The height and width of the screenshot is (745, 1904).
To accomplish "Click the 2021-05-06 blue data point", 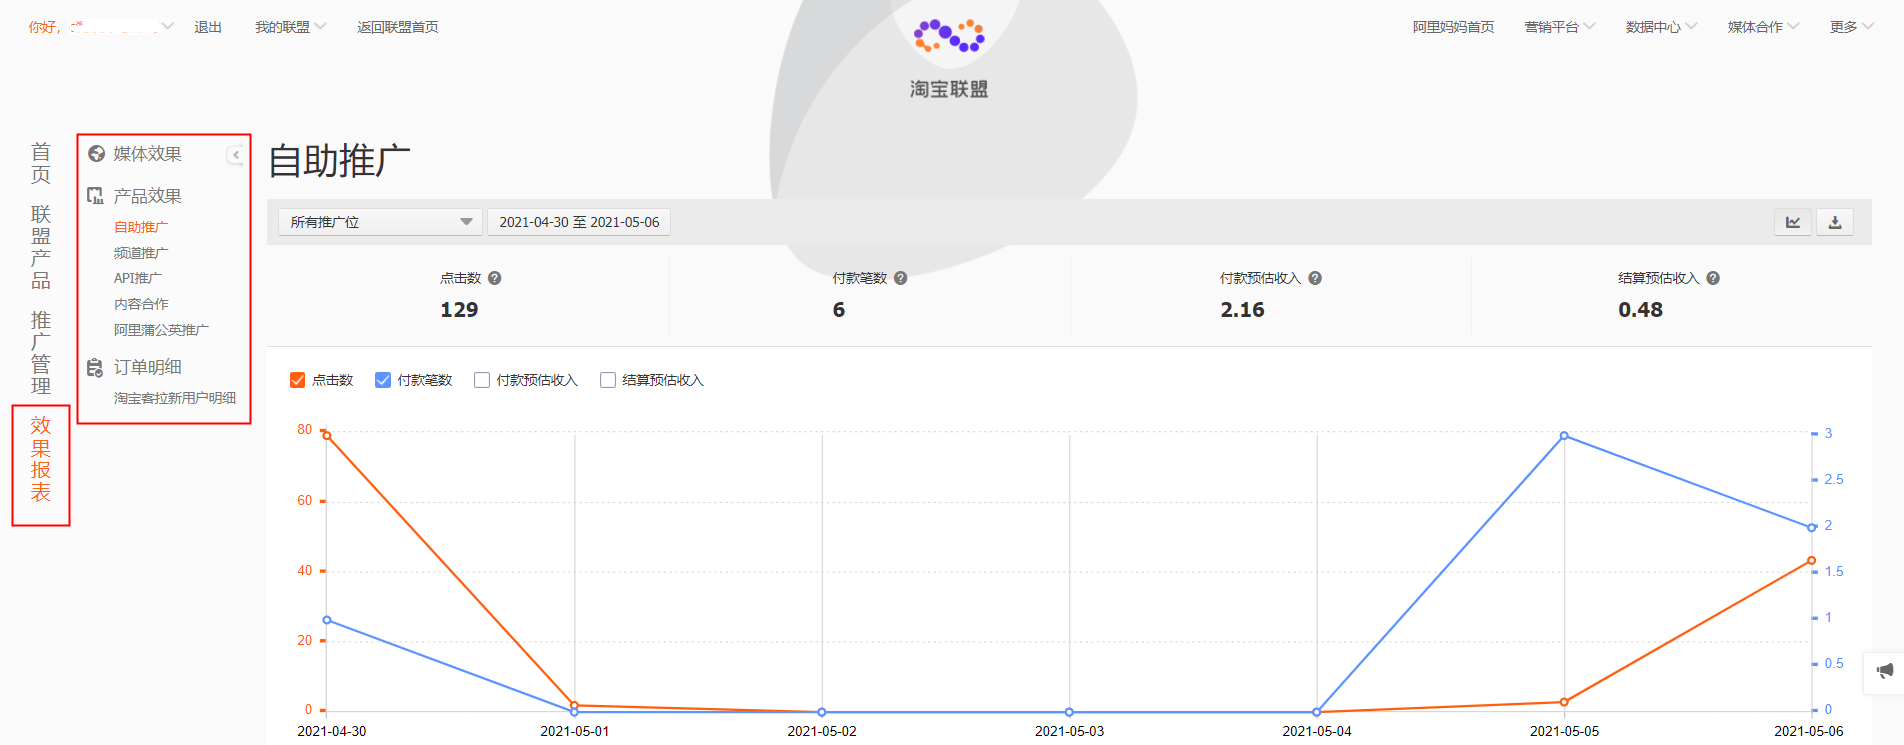I will coord(1811,527).
